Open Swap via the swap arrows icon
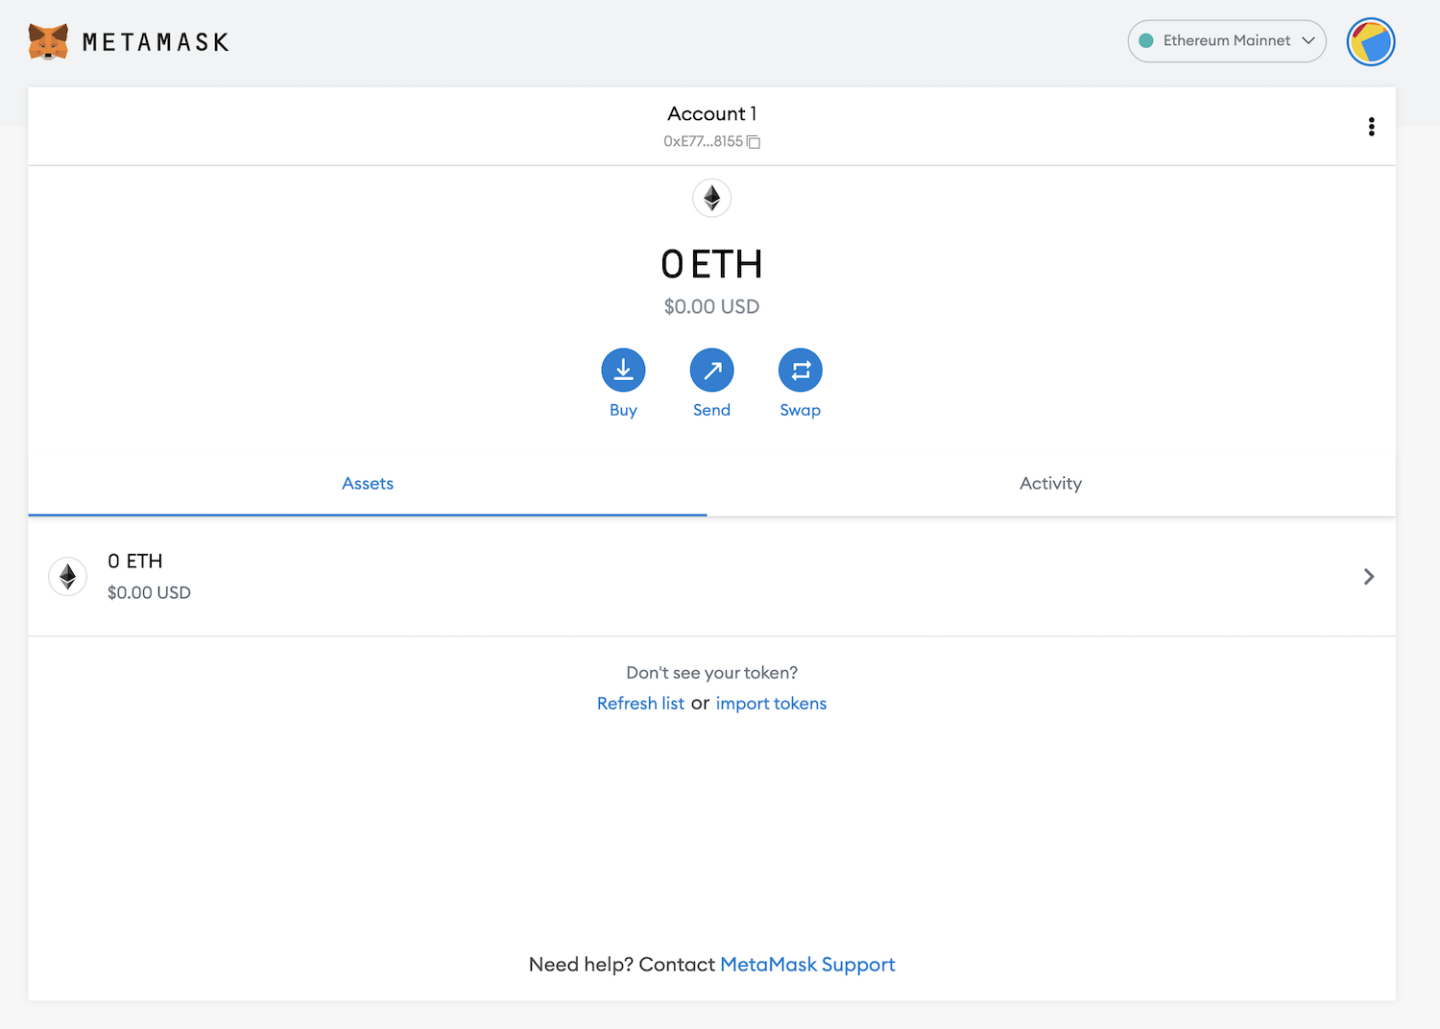 pos(800,370)
